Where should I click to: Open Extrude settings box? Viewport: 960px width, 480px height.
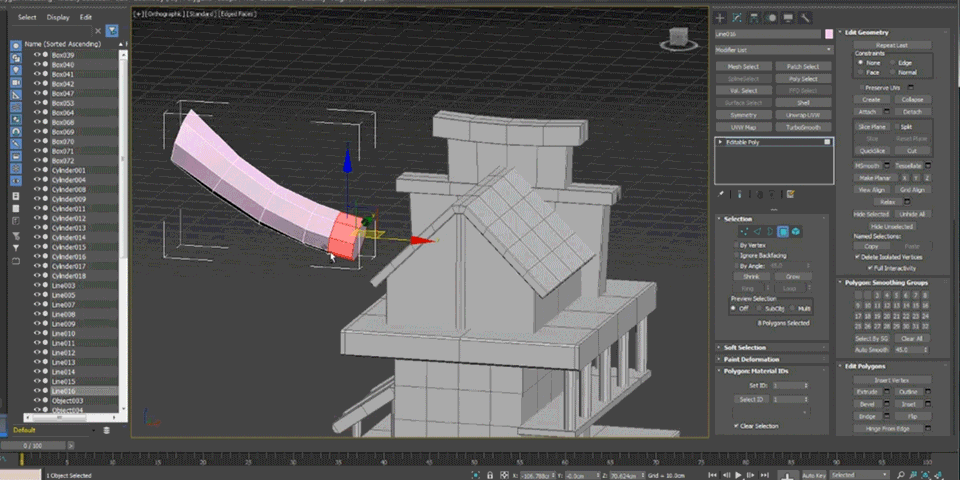point(886,392)
